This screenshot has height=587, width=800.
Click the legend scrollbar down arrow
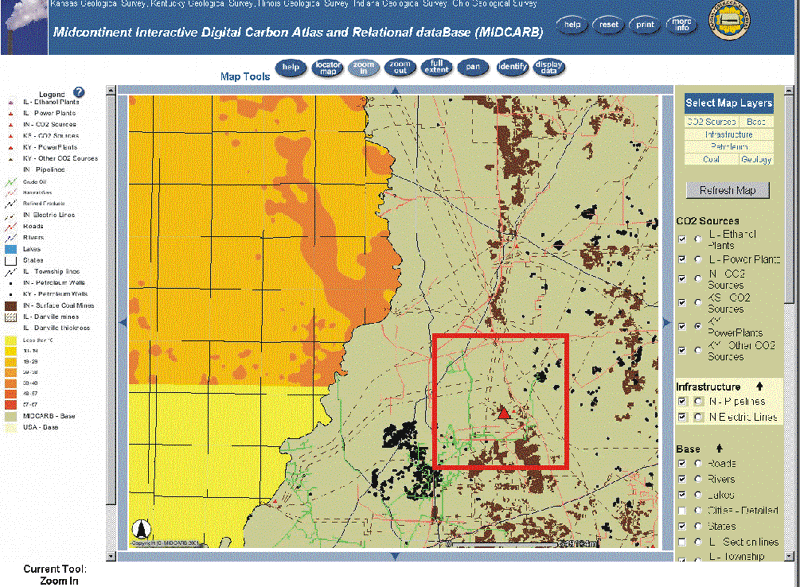pyautogui.click(x=111, y=556)
